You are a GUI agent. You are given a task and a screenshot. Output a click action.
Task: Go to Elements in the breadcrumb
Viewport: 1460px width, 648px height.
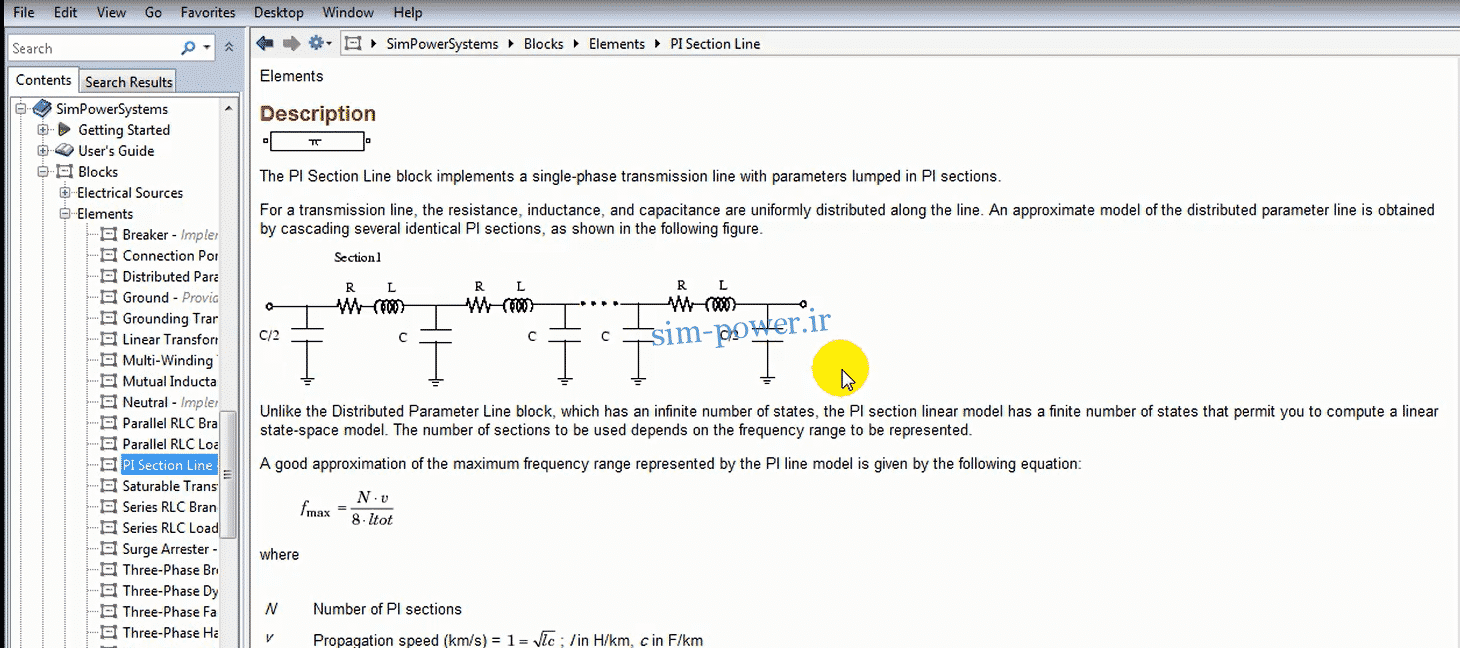tap(617, 44)
